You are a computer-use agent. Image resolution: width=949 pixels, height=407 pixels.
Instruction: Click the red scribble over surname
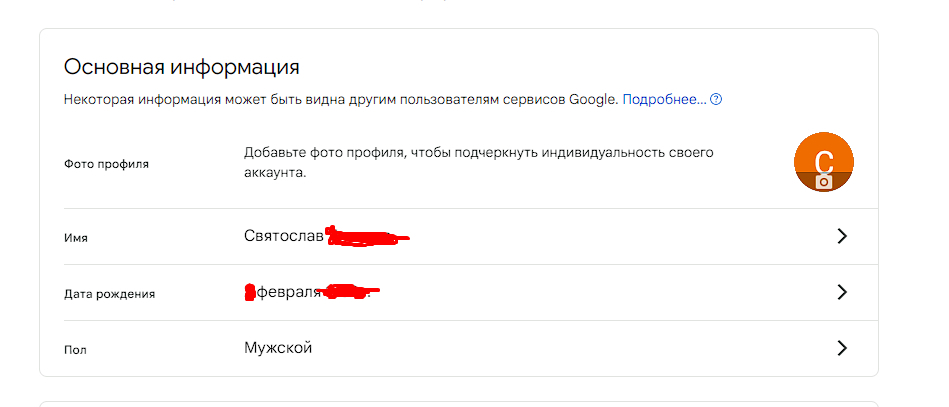pos(365,237)
